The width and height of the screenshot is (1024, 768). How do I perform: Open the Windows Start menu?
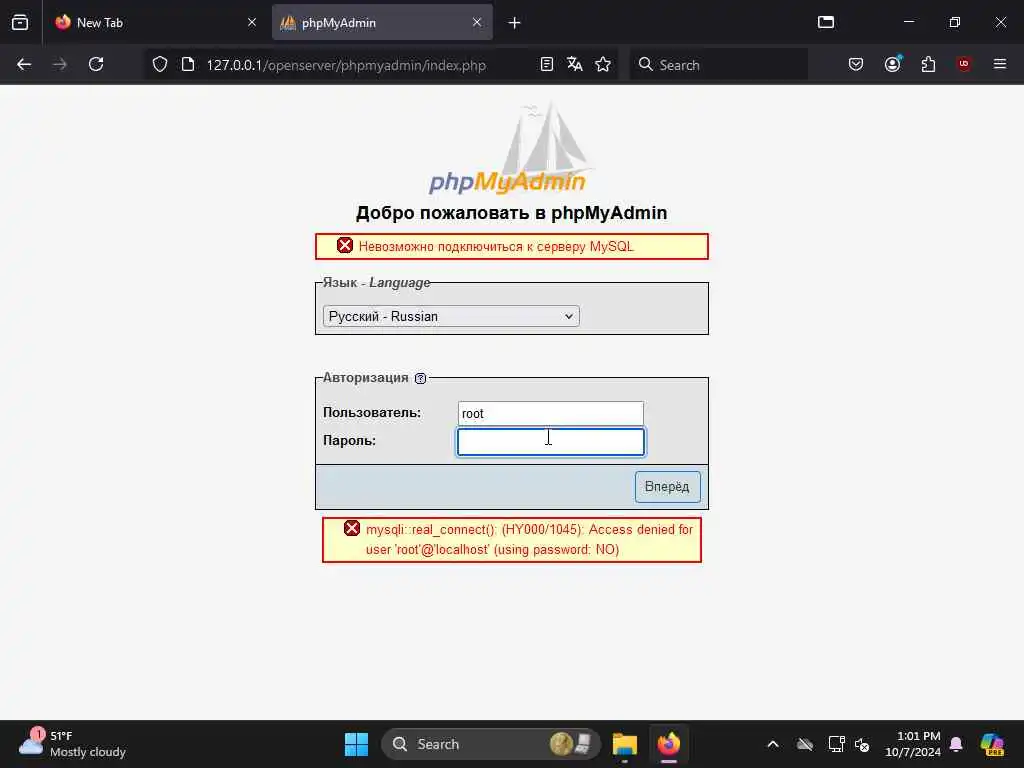pyautogui.click(x=357, y=744)
